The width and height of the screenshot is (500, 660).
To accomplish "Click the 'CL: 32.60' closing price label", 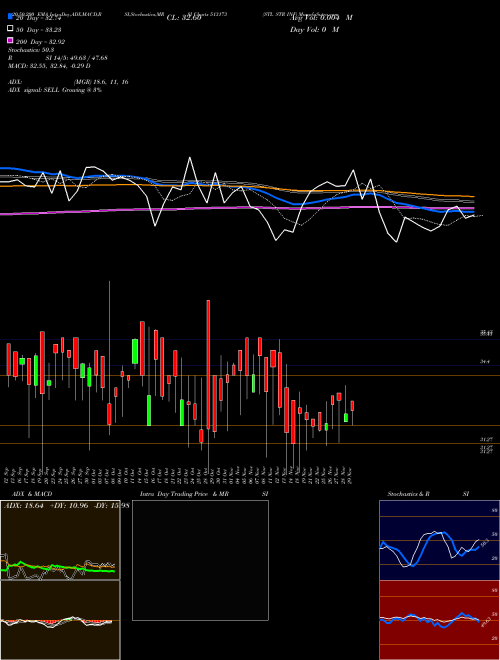I will click(x=184, y=18).
